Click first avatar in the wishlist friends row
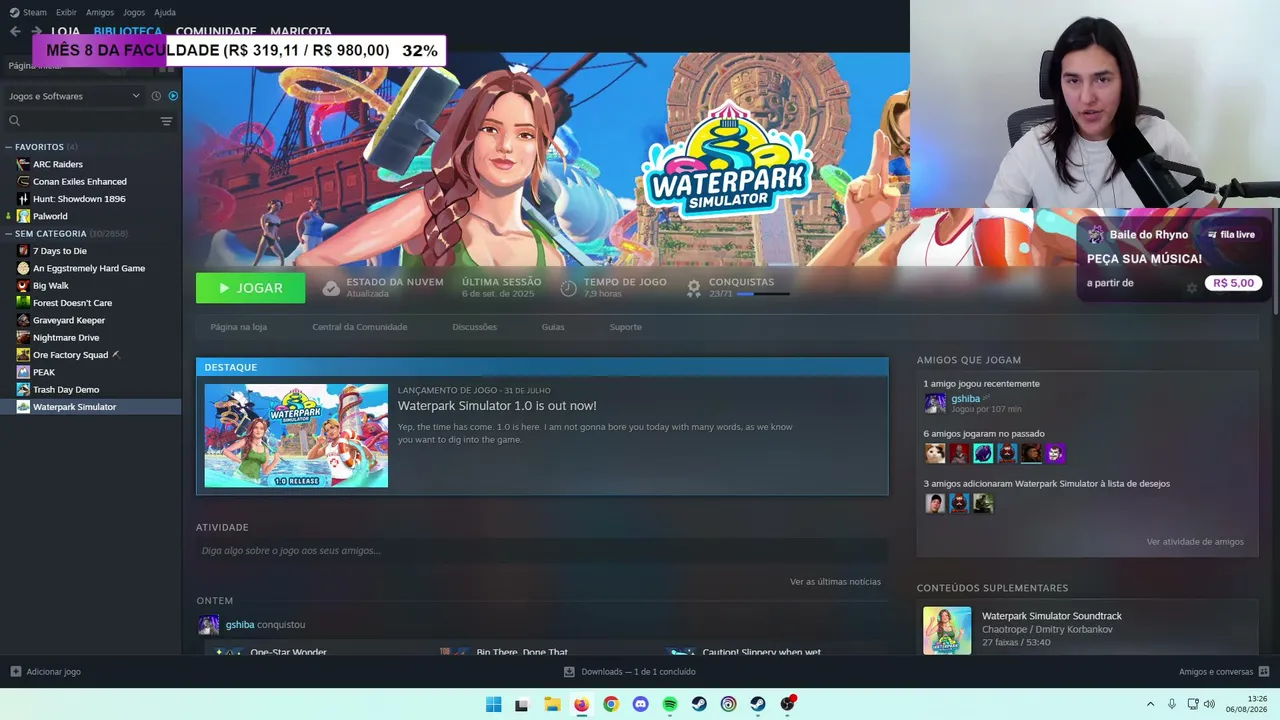Image resolution: width=1280 pixels, height=720 pixels. (x=935, y=504)
